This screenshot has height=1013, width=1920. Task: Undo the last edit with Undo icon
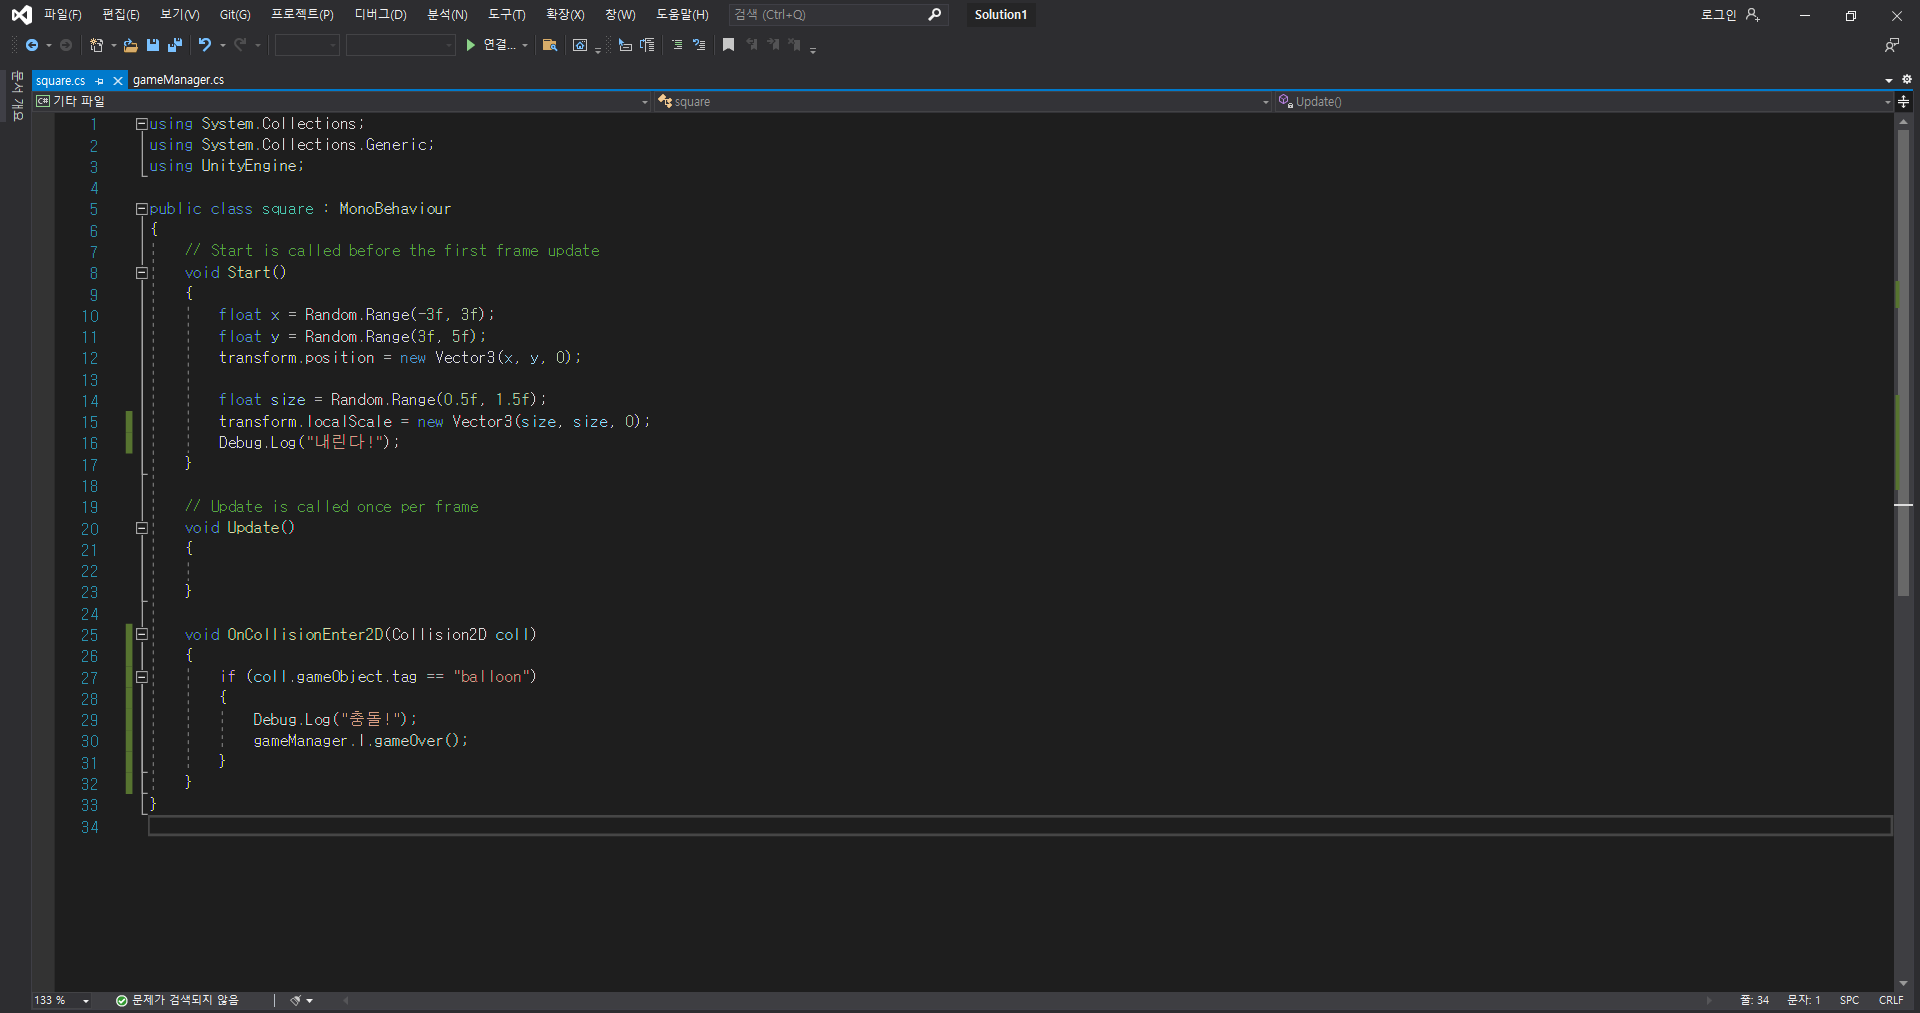204,45
